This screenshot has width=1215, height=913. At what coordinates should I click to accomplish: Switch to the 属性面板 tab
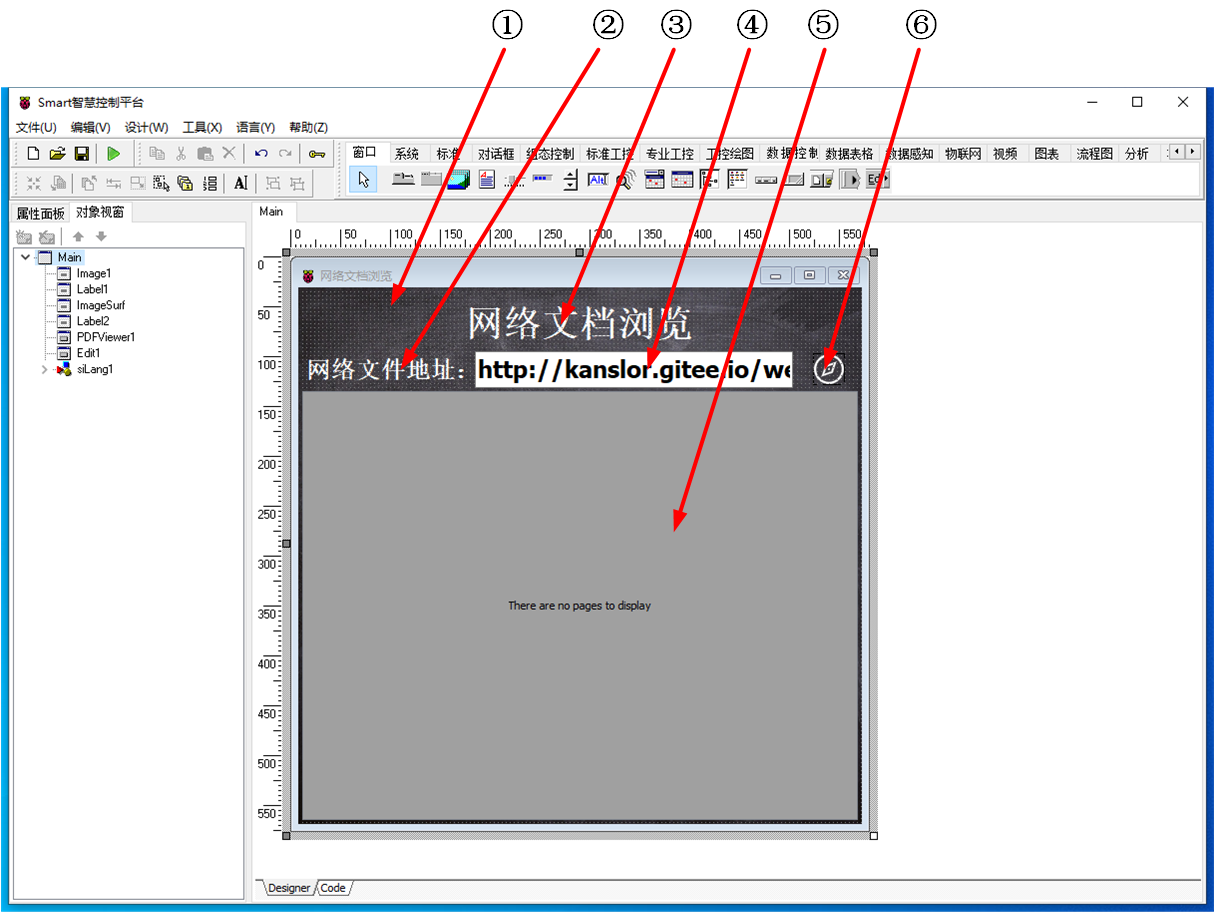(x=41, y=213)
